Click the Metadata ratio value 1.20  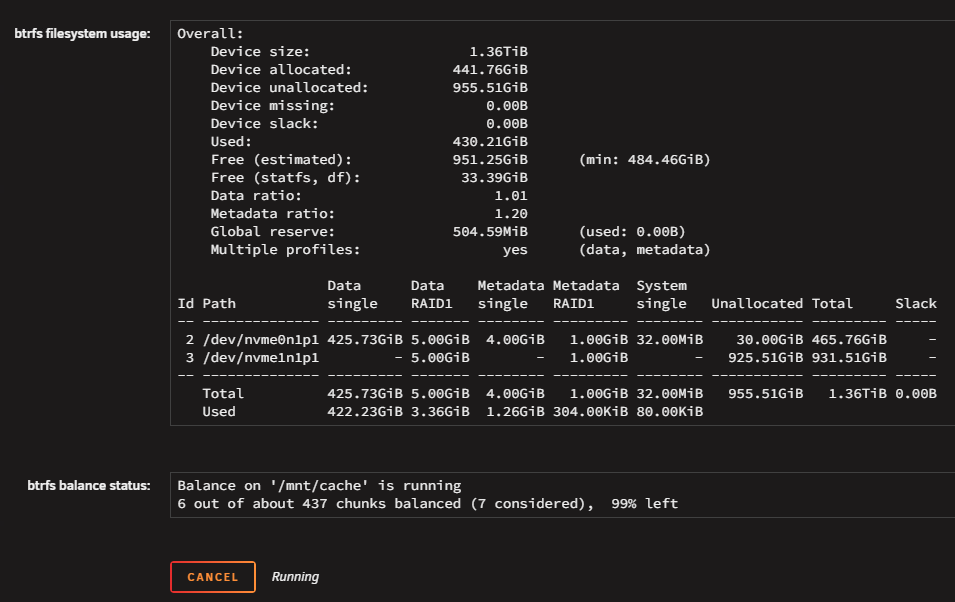(511, 214)
